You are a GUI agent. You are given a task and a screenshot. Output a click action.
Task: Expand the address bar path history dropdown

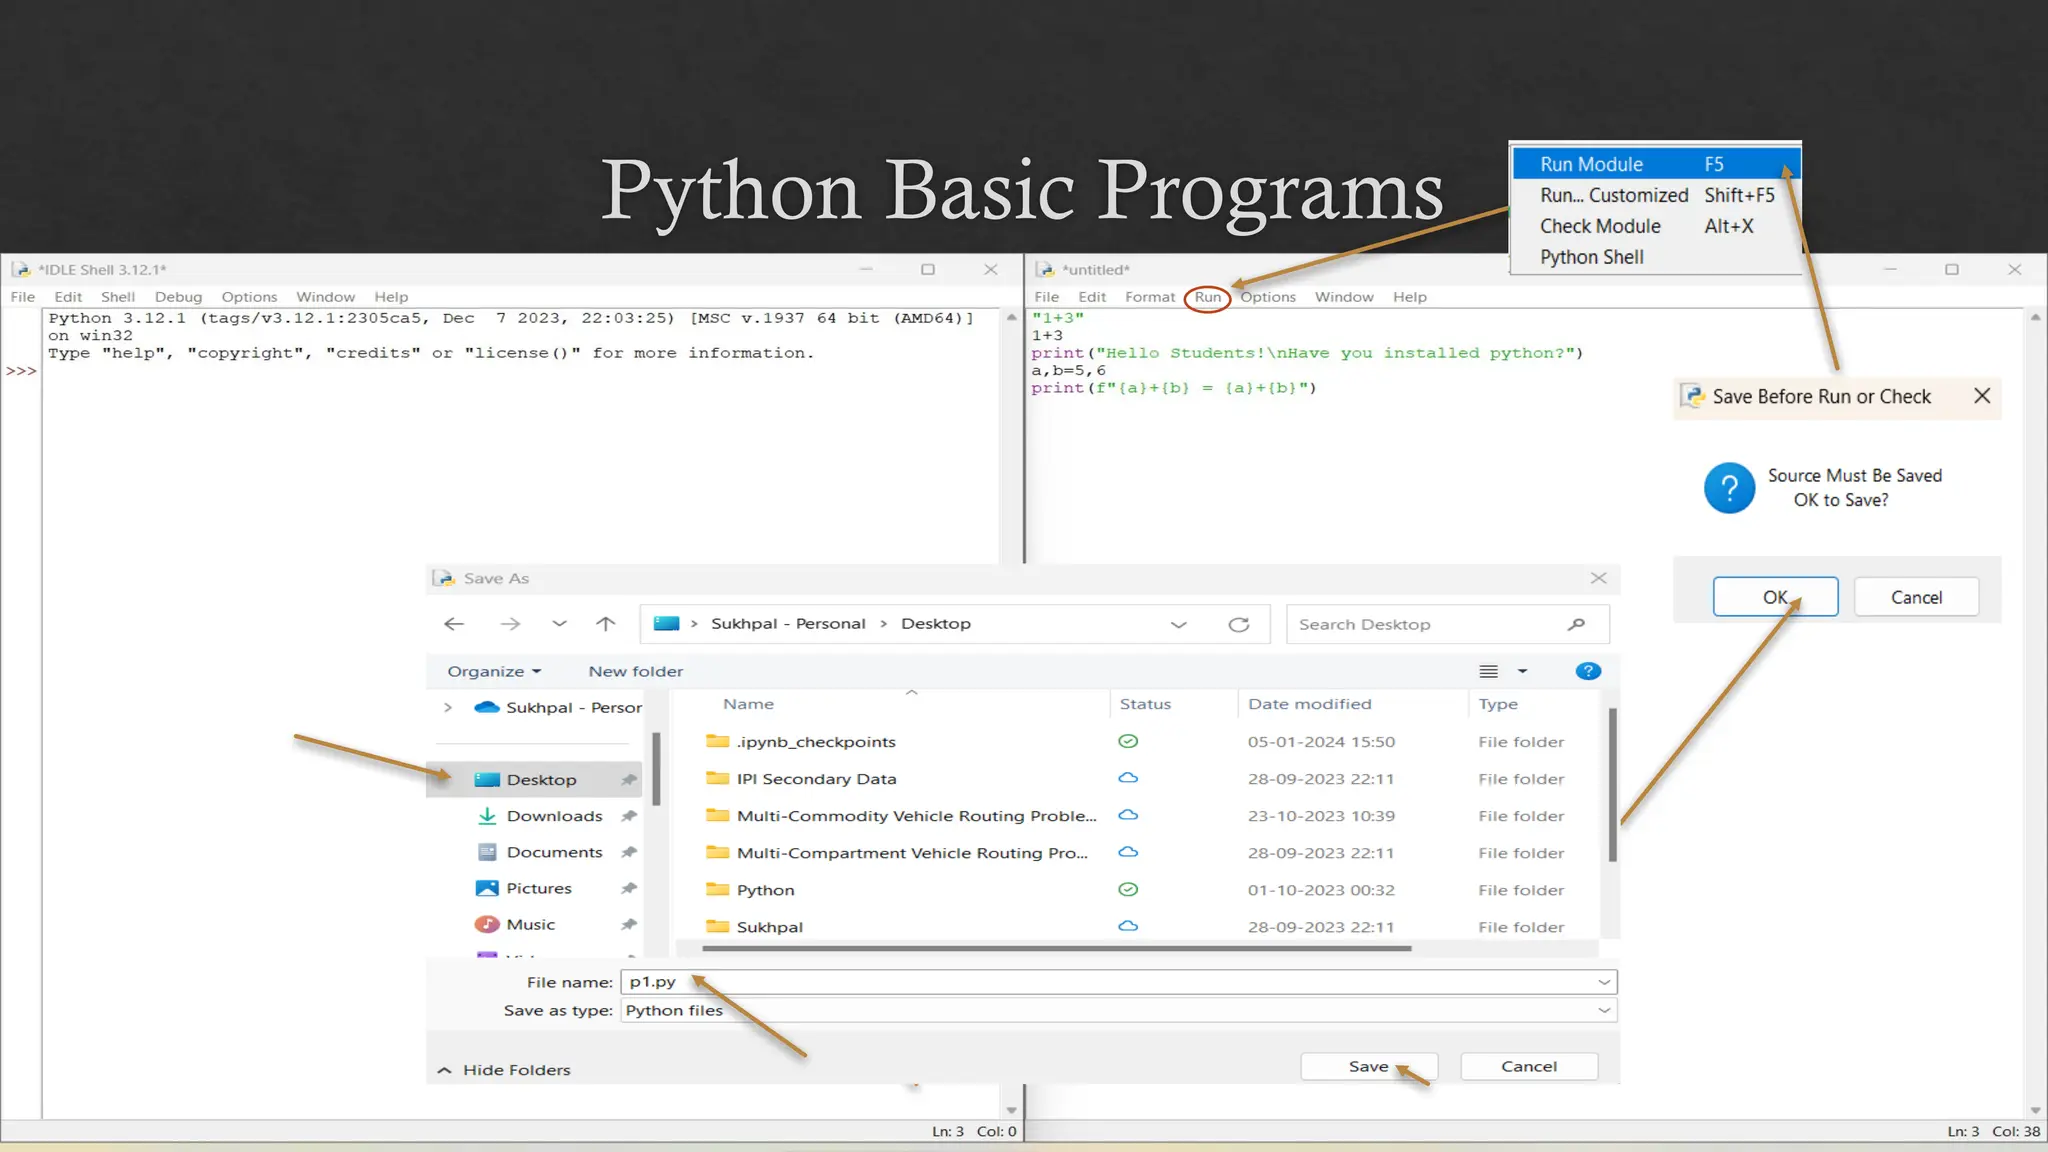pos(1178,624)
